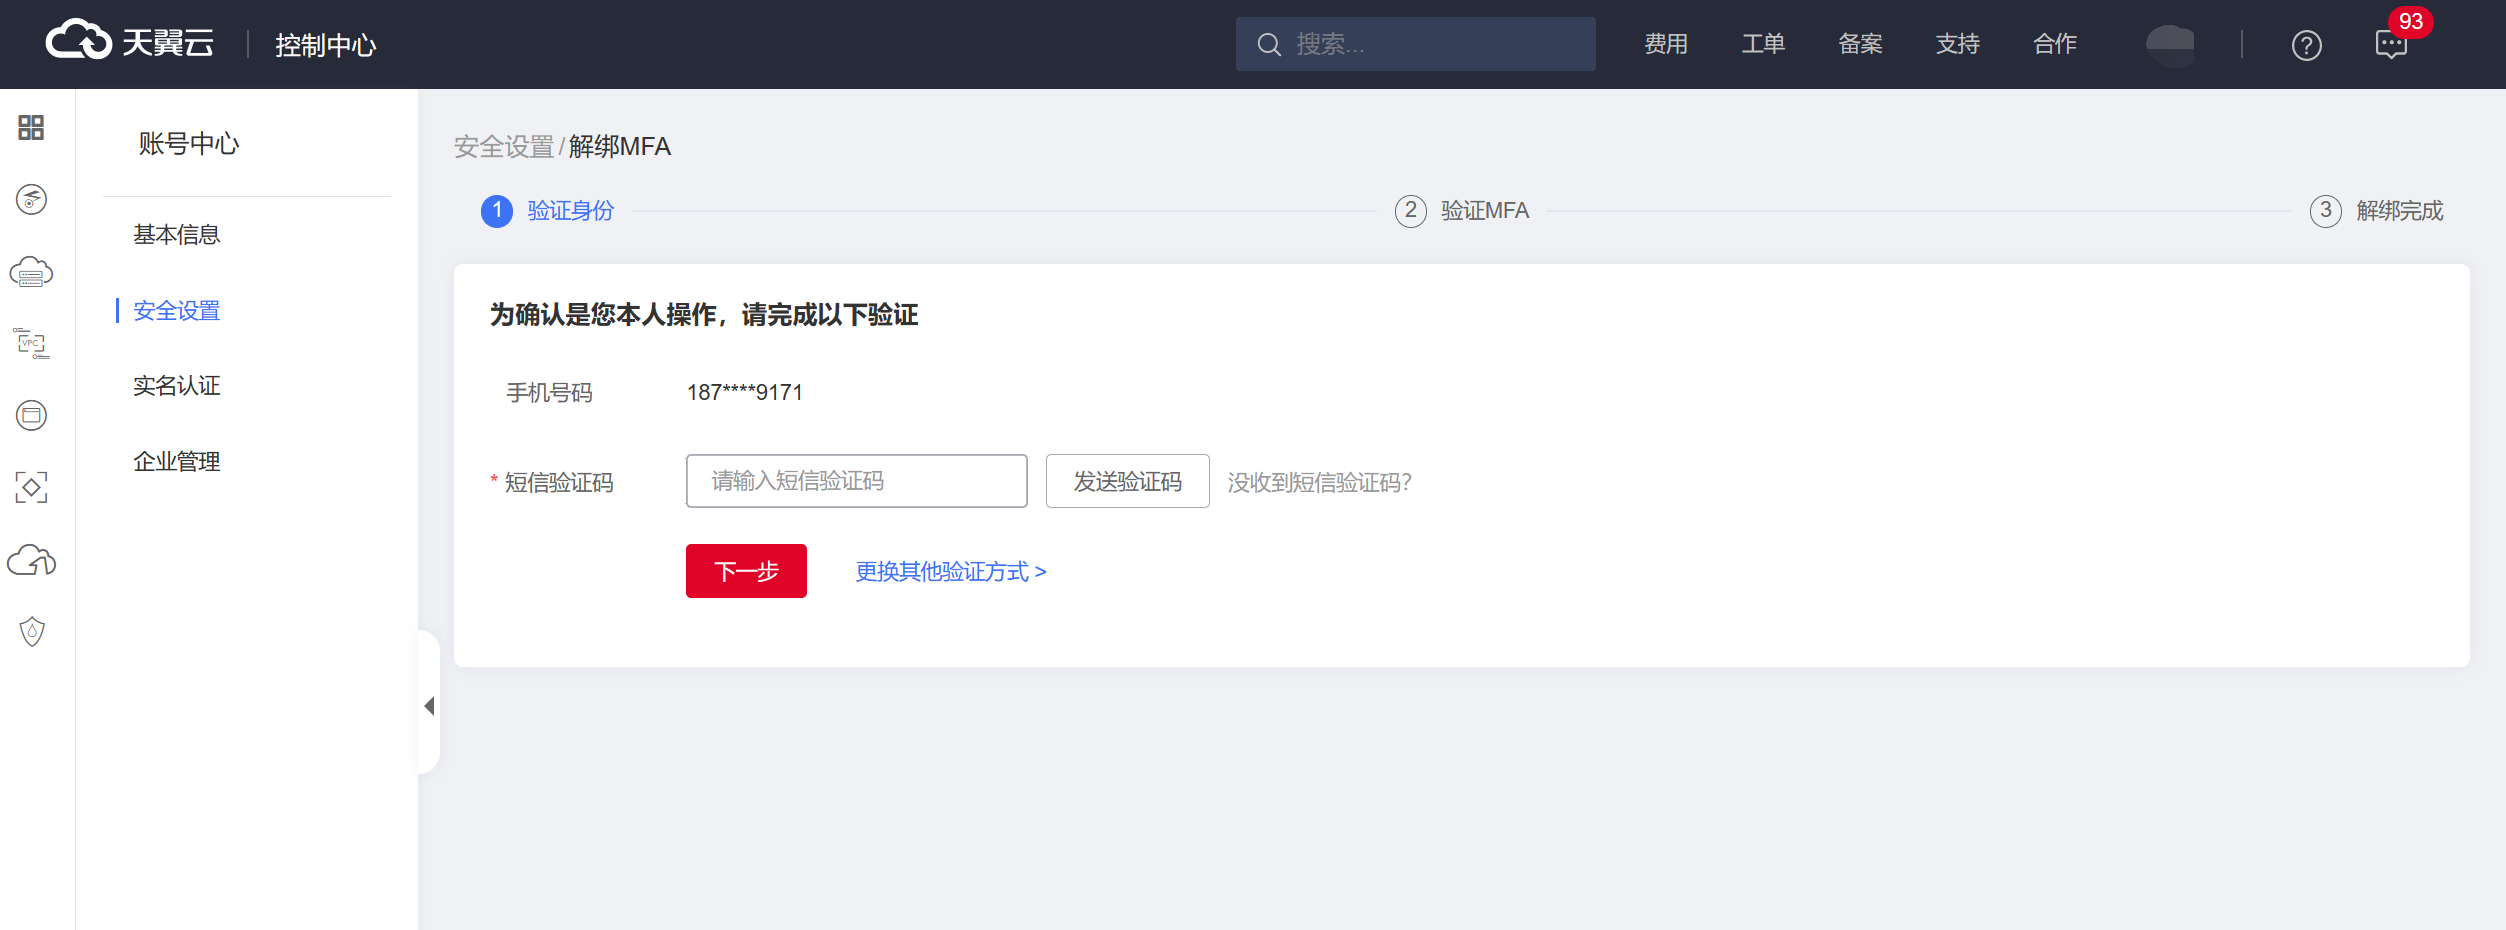Screen dimensions: 2506x930
Task: Click the search magnifier icon
Action: [x=1269, y=44]
